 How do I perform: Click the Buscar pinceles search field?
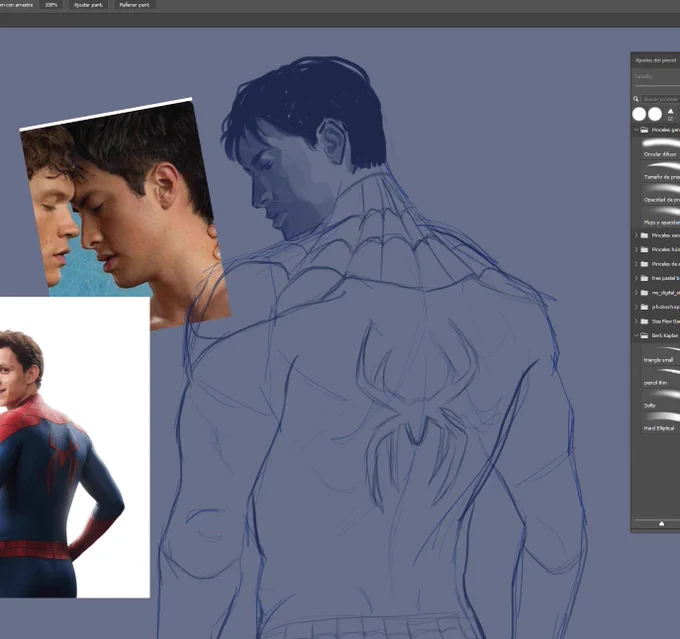[x=660, y=99]
